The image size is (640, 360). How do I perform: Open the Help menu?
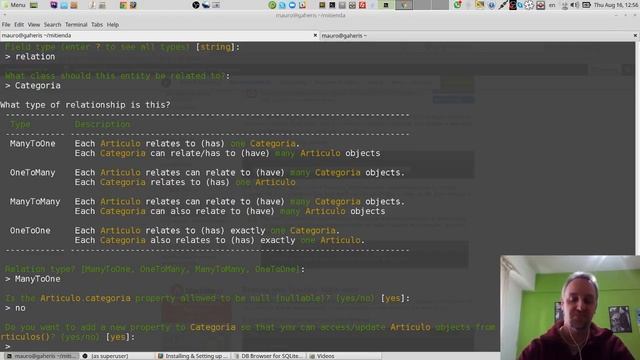coord(113,24)
